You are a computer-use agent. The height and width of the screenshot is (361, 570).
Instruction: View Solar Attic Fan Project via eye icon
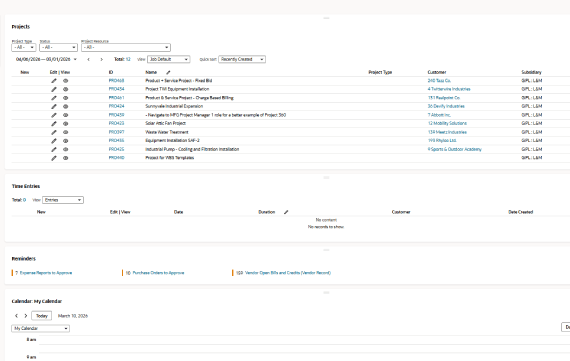tap(65, 124)
